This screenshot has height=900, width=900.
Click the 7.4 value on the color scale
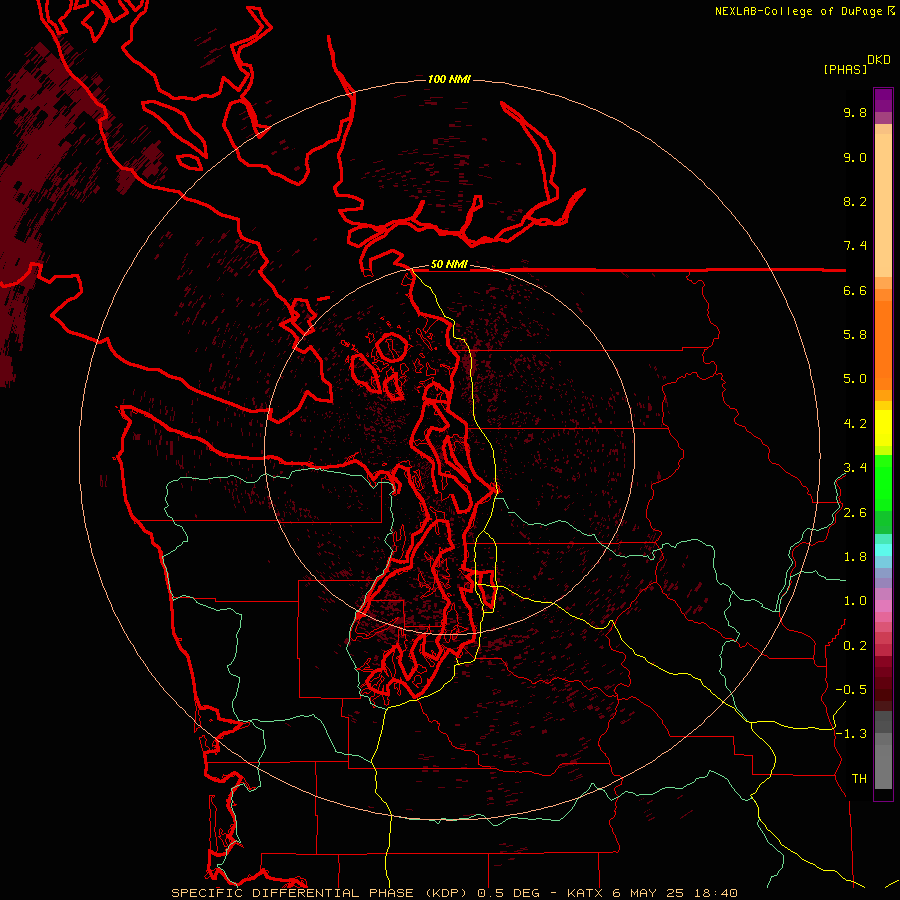point(855,246)
